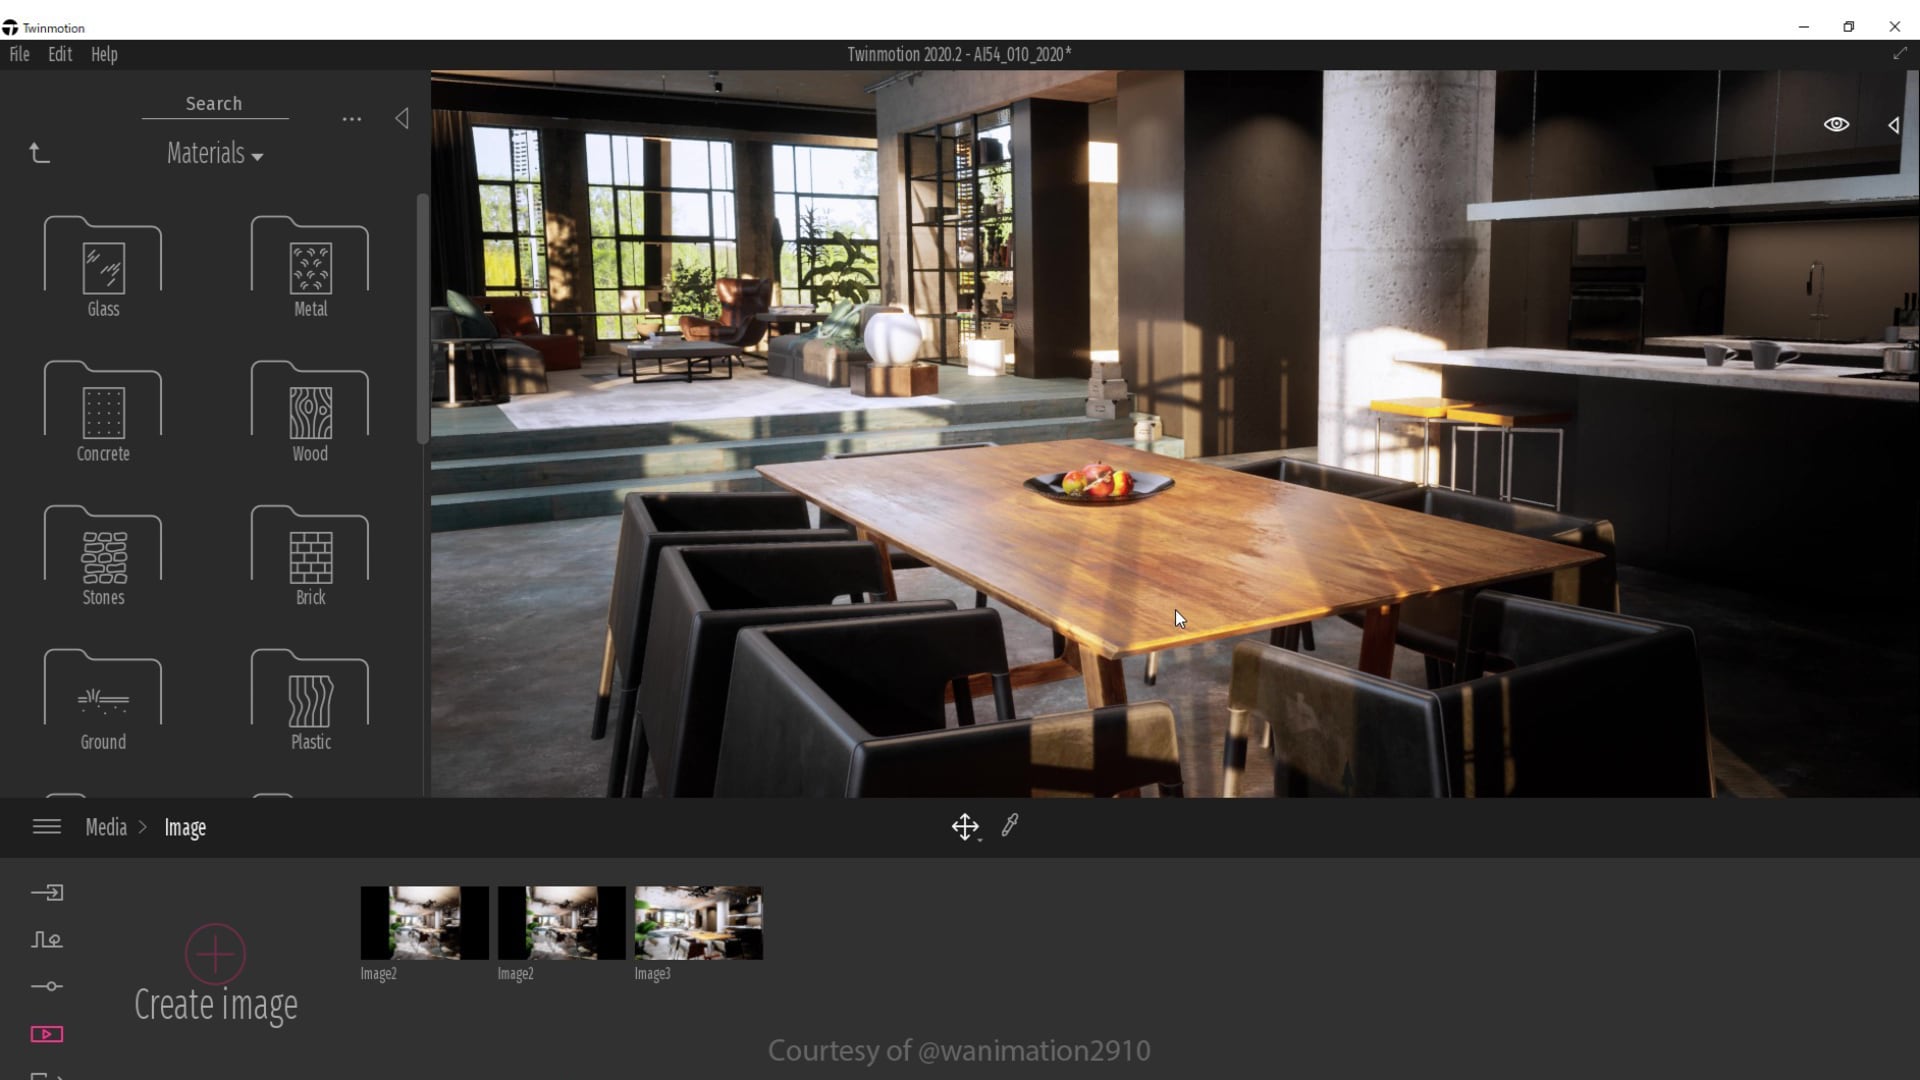The height and width of the screenshot is (1080, 1920).
Task: Click the more options ellipsis menu
Action: pos(351,117)
